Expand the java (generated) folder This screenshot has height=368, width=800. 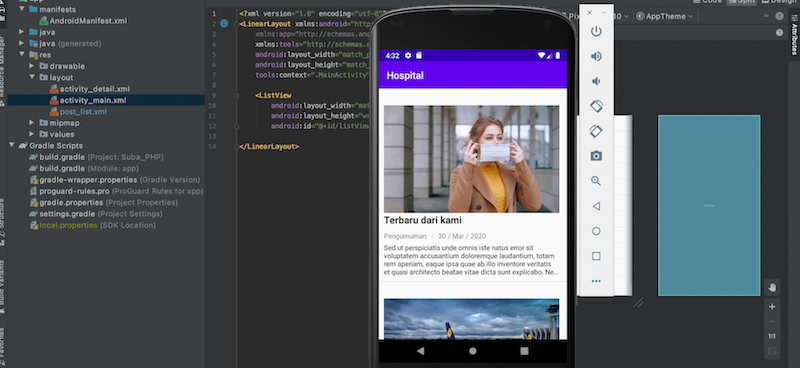point(21,43)
